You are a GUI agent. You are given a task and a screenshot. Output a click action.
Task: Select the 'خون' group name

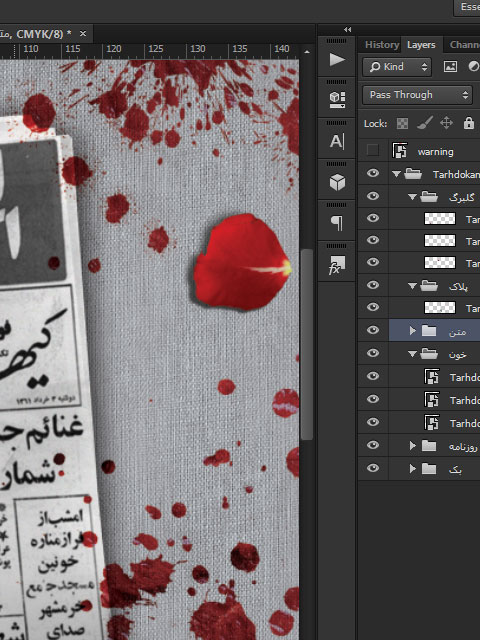[457, 354]
